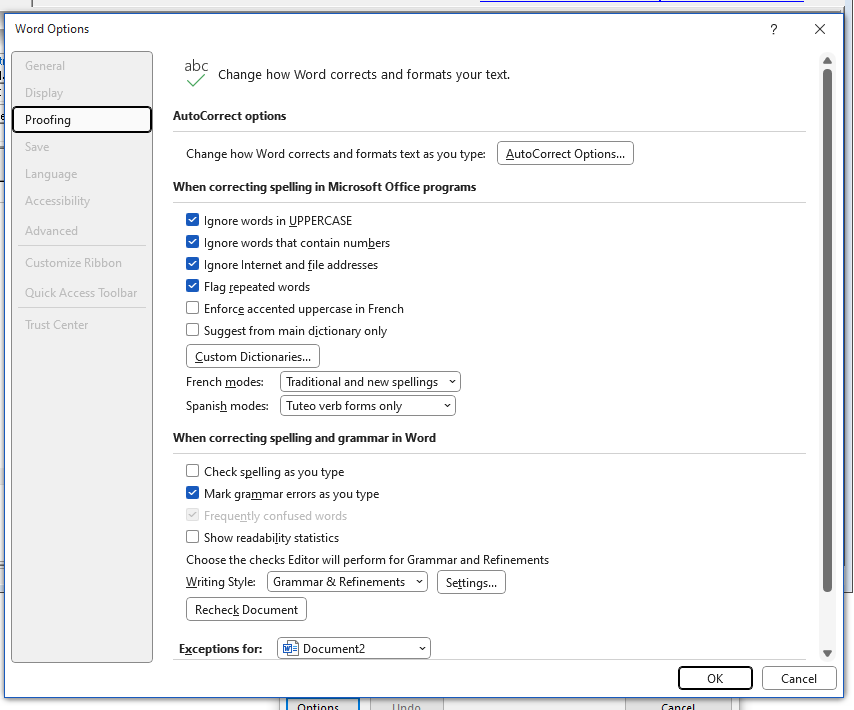Click the vertical scrollbar thumb
The width and height of the screenshot is (854, 710).
click(827, 330)
